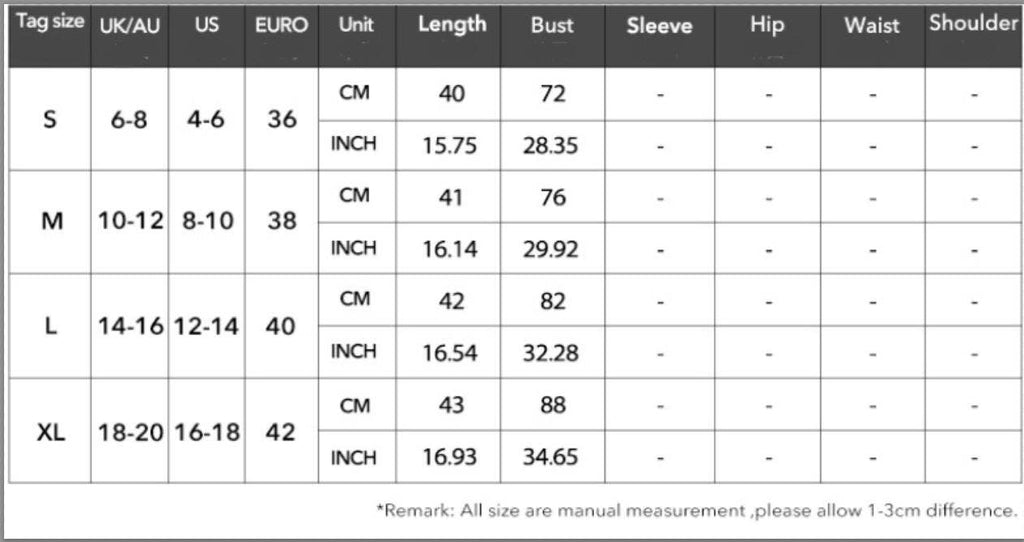Select EURO size 42 cell
The width and height of the screenshot is (1024, 542).
tap(280, 432)
